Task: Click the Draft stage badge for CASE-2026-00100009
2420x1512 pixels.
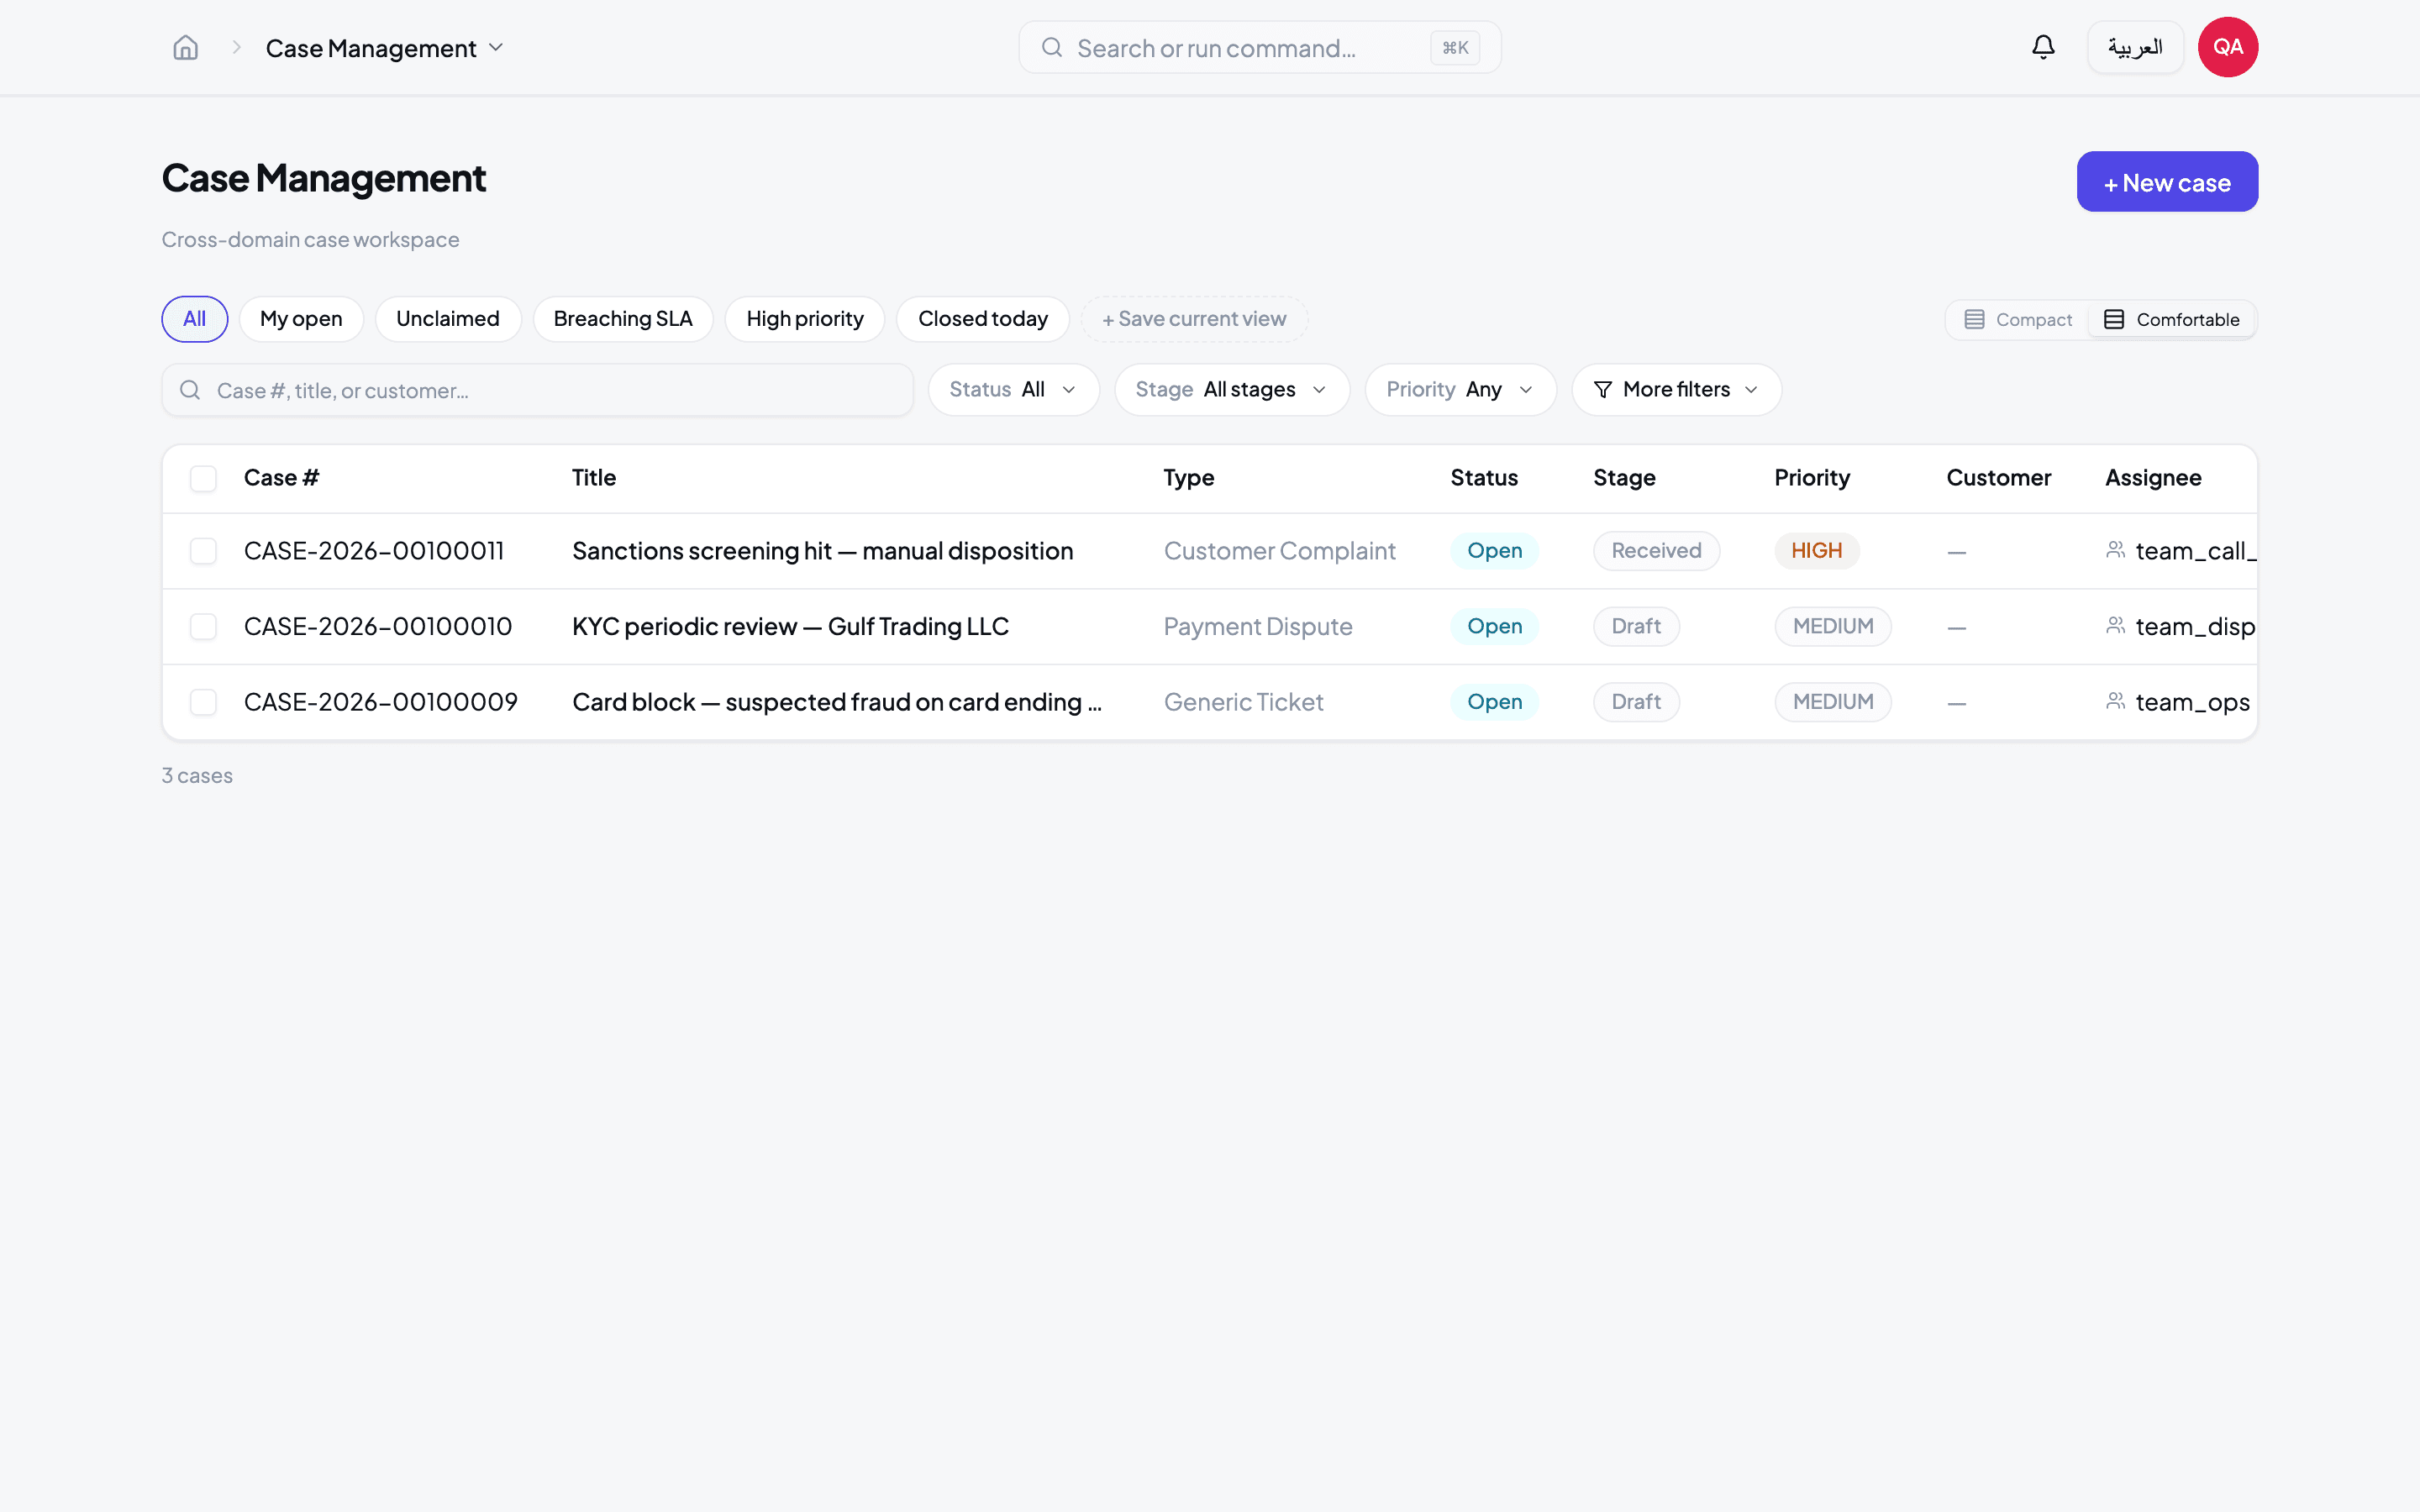Action: click(1636, 702)
